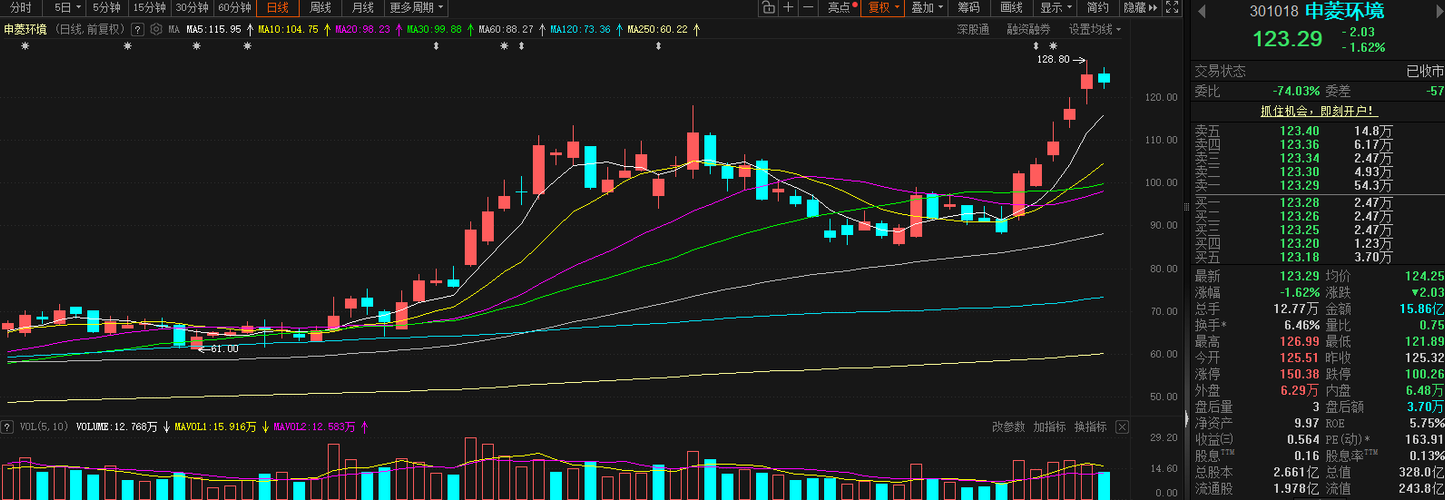Screen dimensions: 1445x500
Task: Click the MA10:104.75 indicator label
Action: coord(288,29)
